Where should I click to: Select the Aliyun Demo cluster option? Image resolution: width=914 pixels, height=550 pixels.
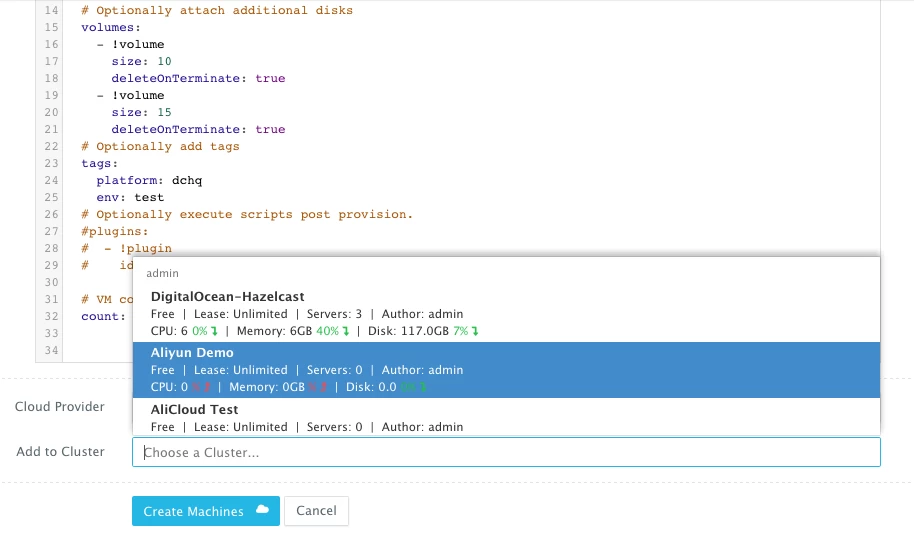click(506, 370)
